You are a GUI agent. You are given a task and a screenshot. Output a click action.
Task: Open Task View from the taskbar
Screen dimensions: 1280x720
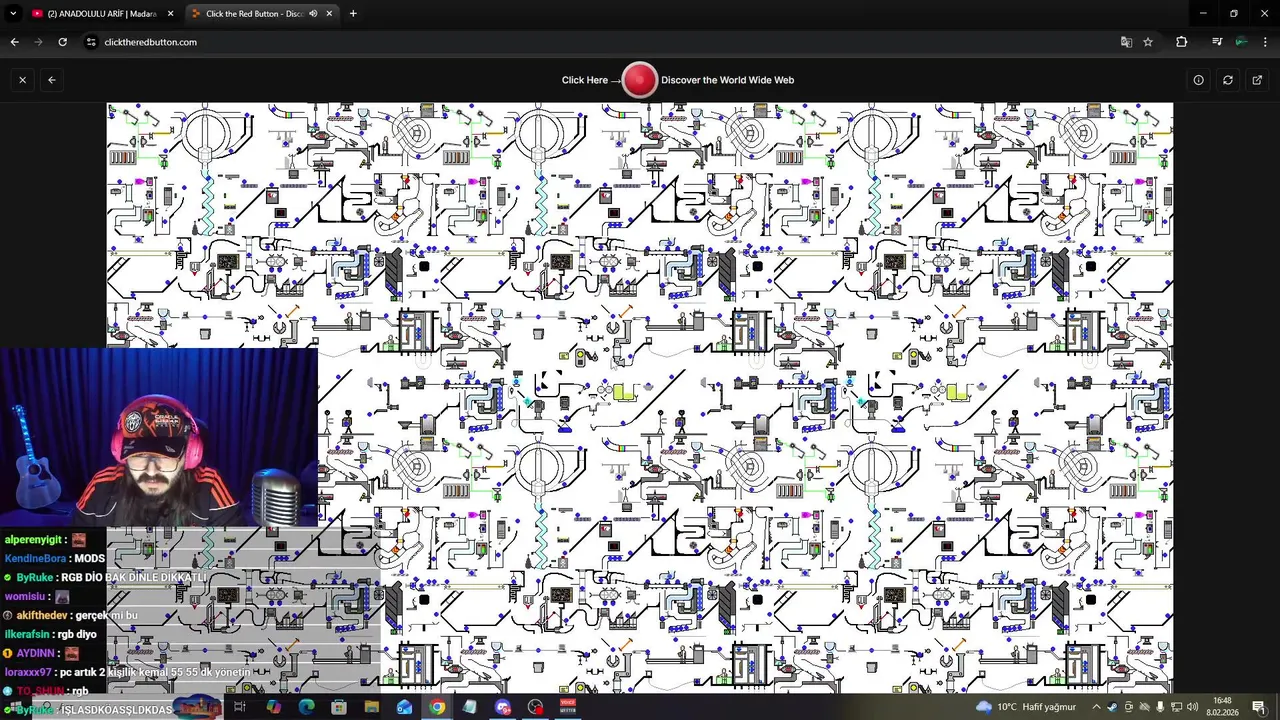click(240, 707)
